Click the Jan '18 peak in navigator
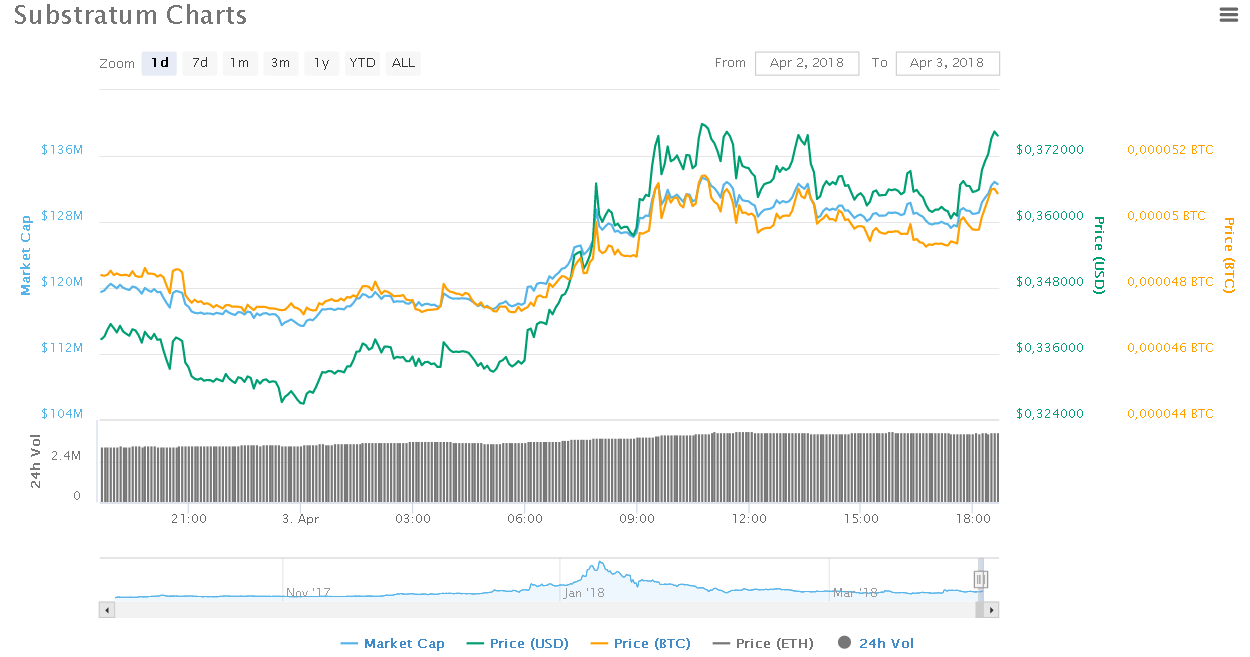 tap(600, 565)
